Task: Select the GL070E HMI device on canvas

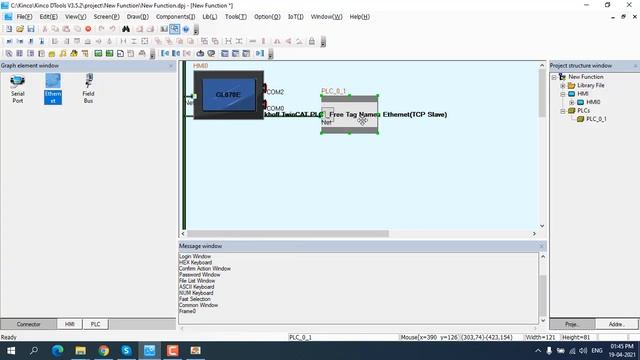Action: (229, 95)
